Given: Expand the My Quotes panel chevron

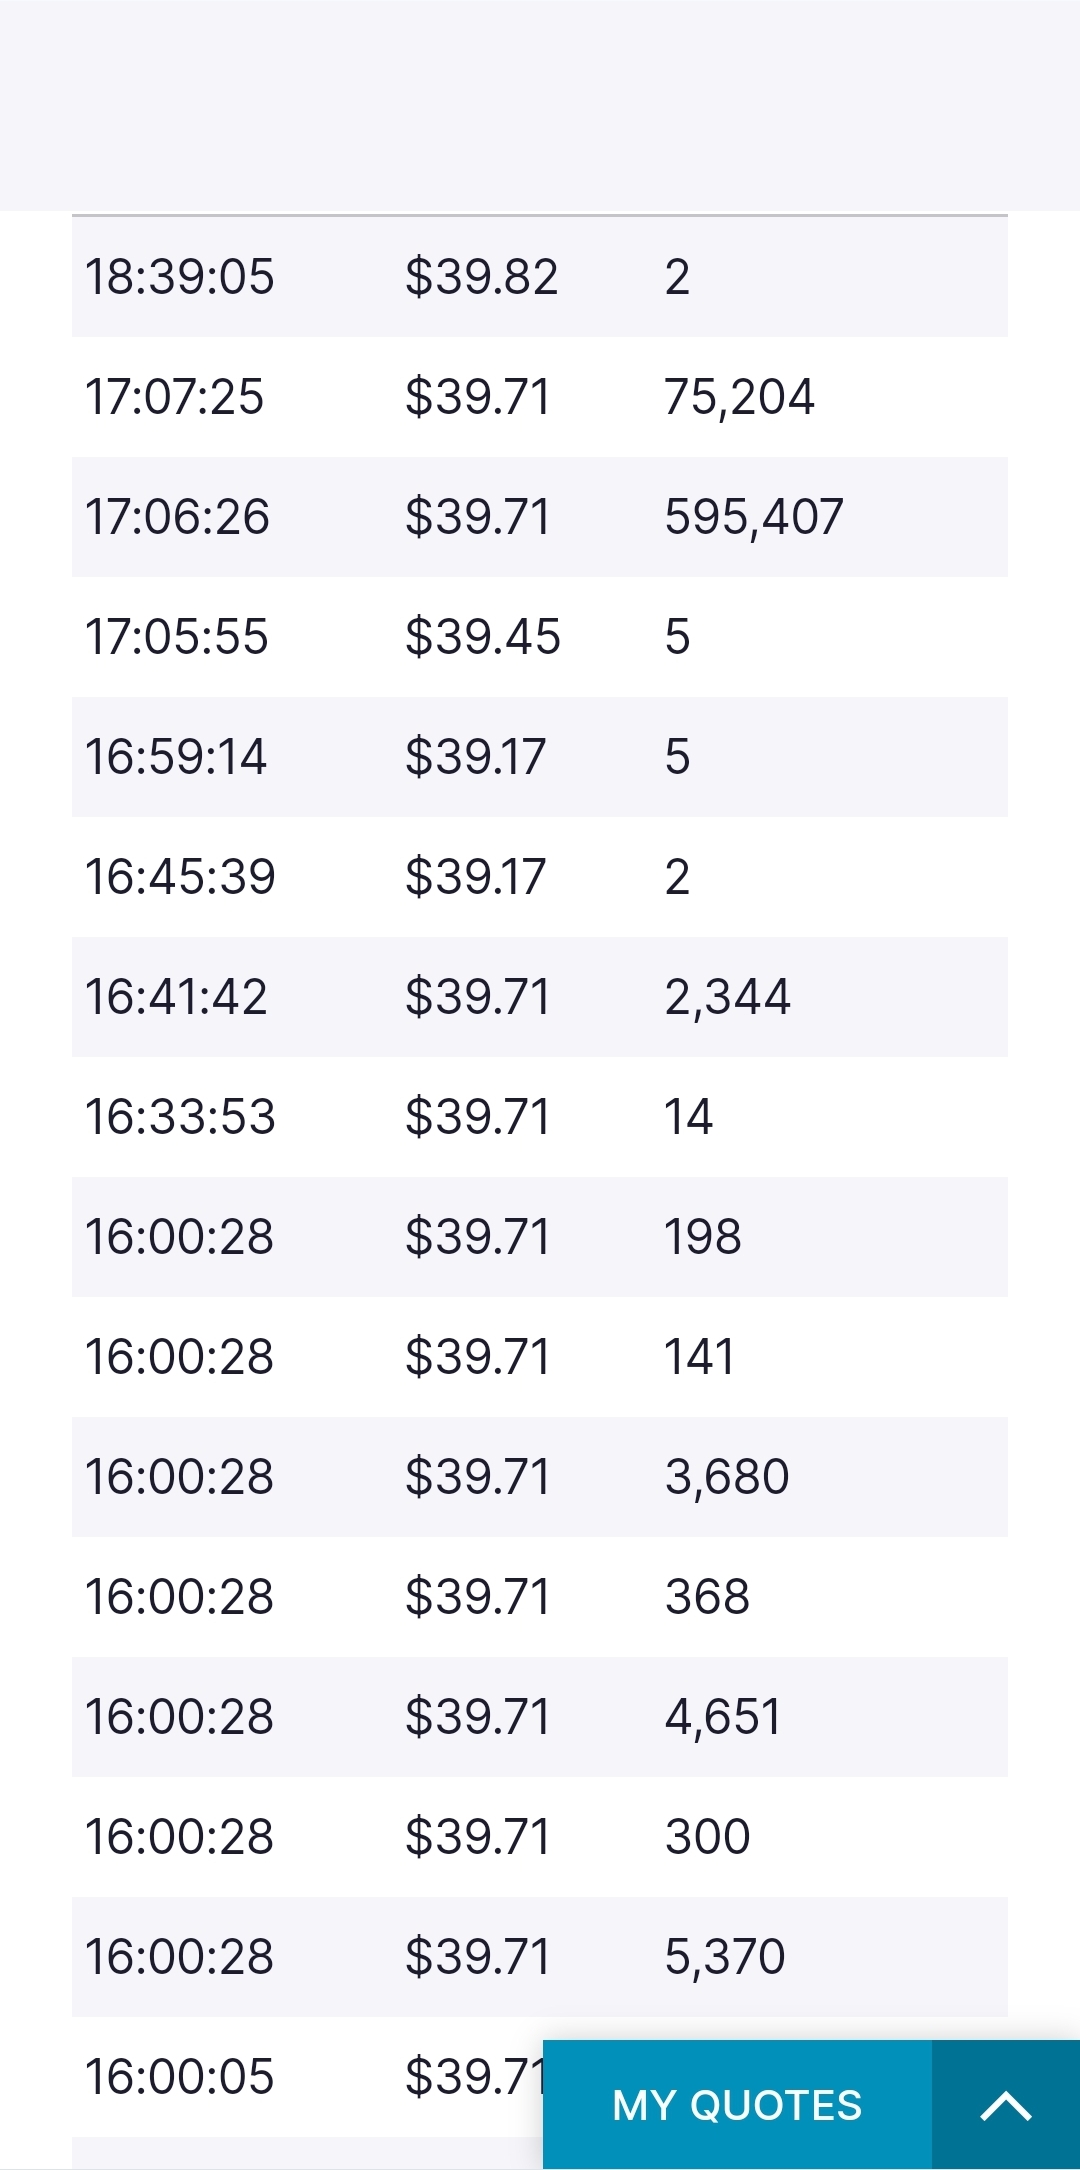Looking at the screenshot, I should pyautogui.click(x=1006, y=2105).
